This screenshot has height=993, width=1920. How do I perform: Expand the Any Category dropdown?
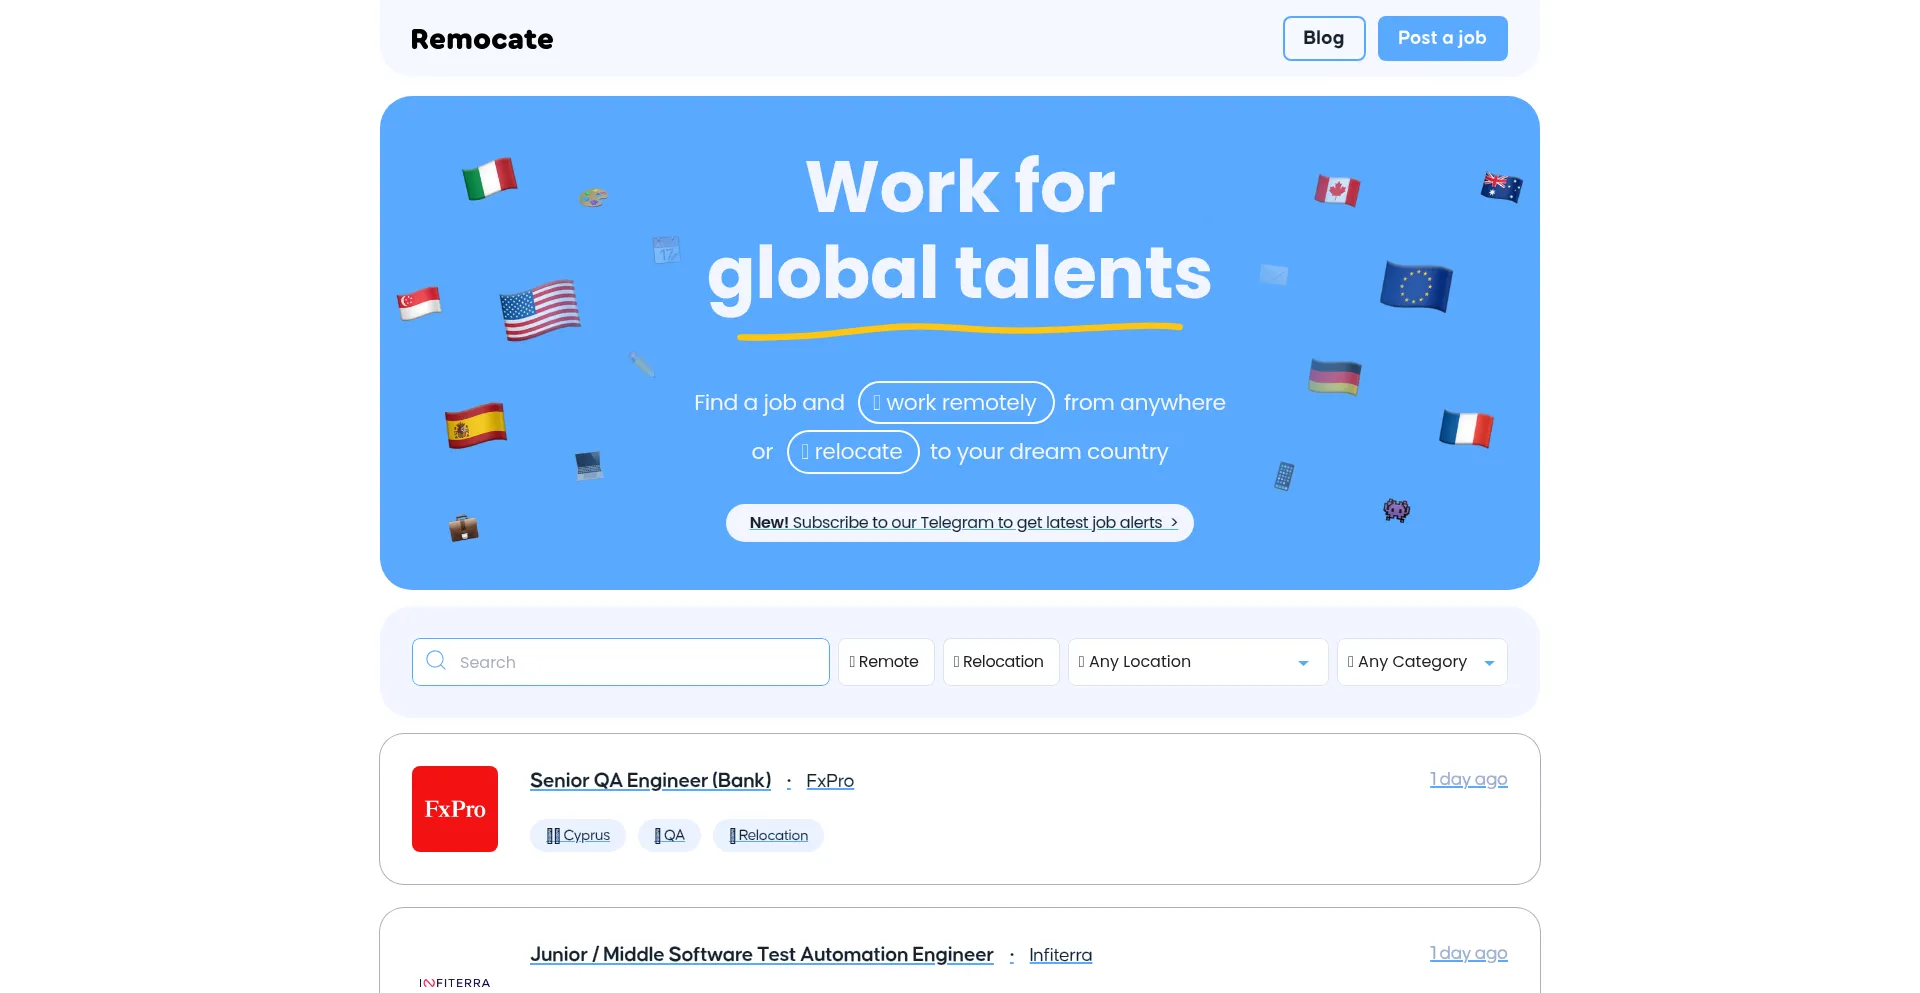[x=1422, y=662]
